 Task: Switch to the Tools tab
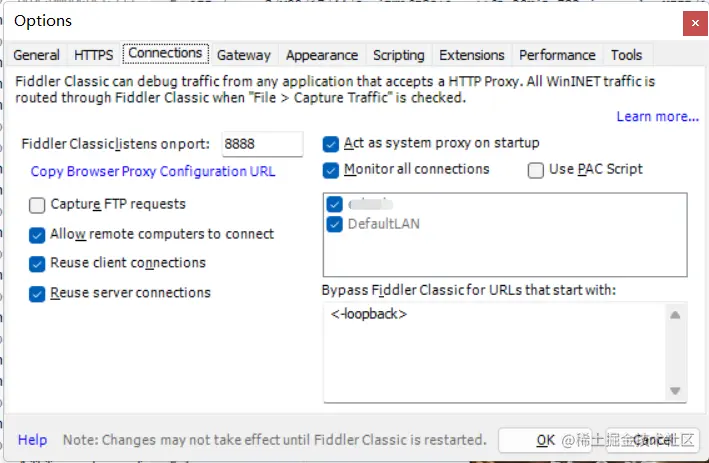click(x=626, y=55)
